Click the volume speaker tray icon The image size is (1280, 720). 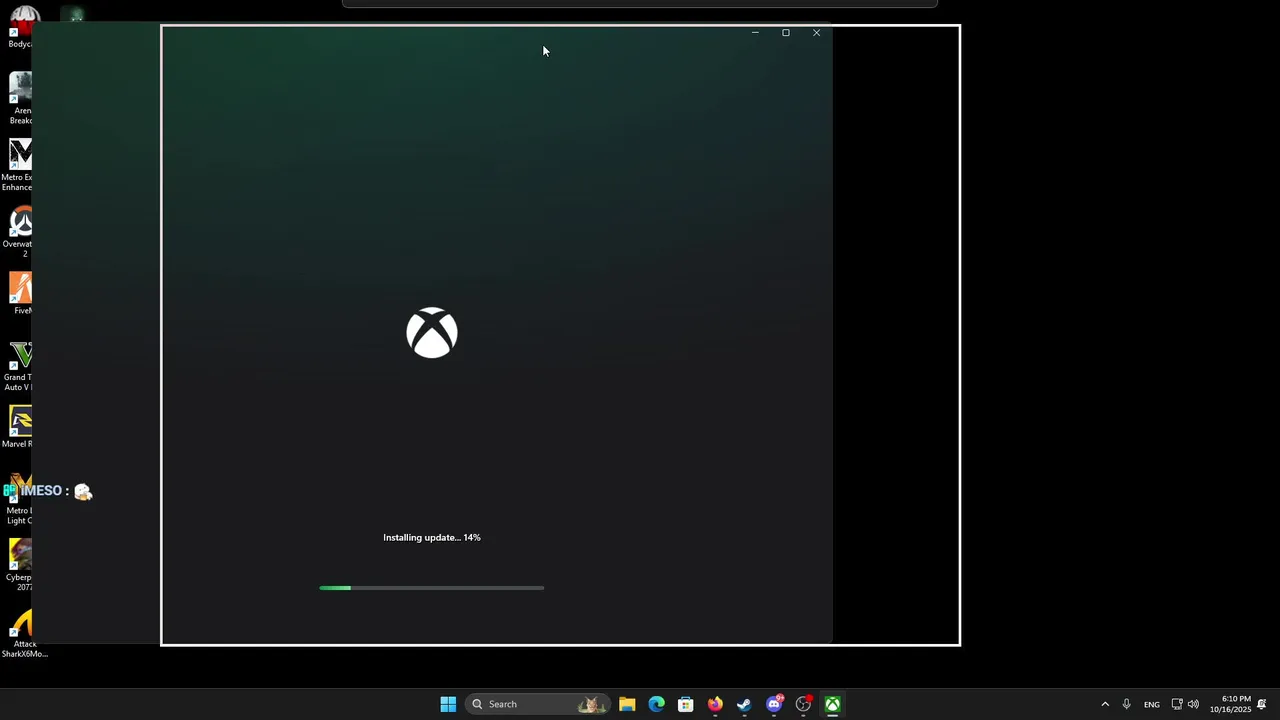coord(1193,704)
